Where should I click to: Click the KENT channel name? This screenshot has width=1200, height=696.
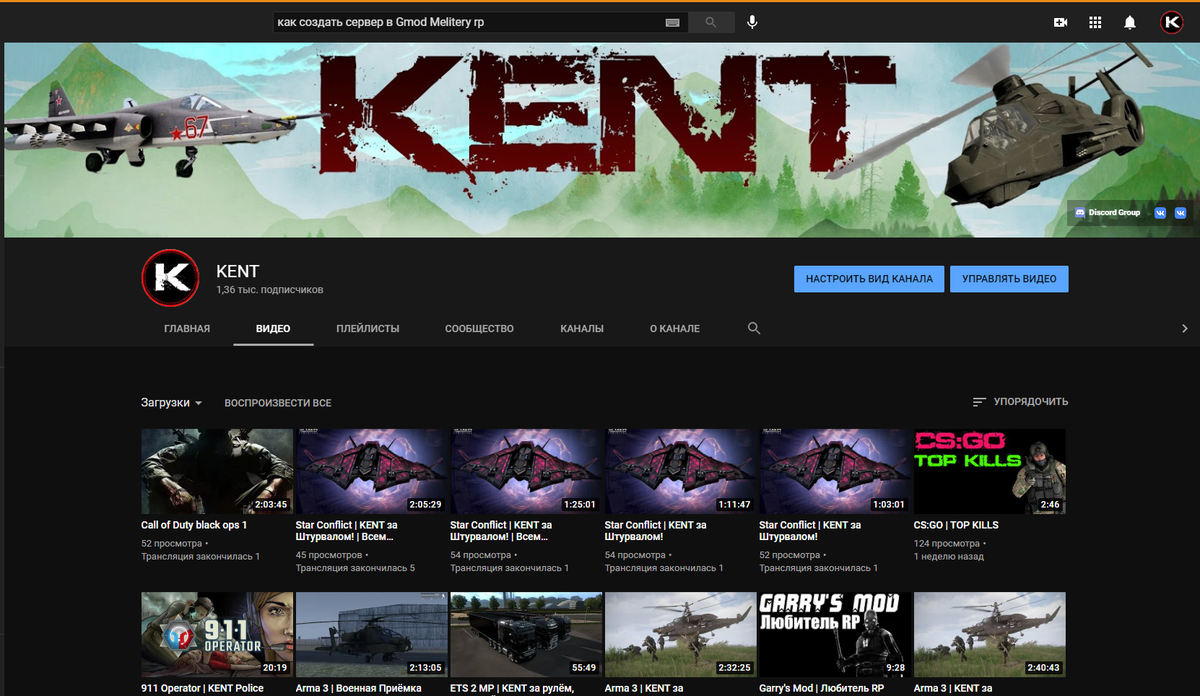pyautogui.click(x=237, y=271)
